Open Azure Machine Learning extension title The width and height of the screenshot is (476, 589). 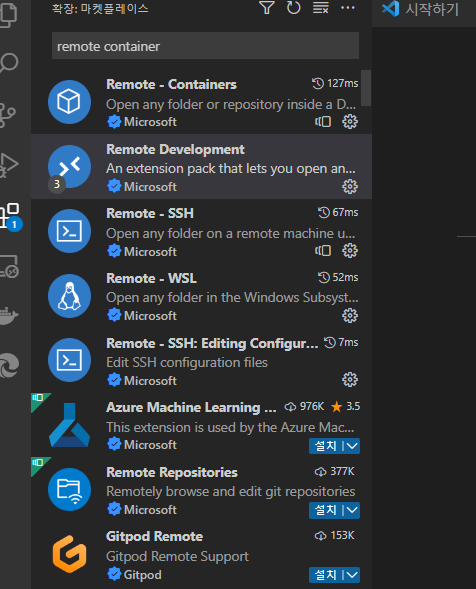[191, 408]
